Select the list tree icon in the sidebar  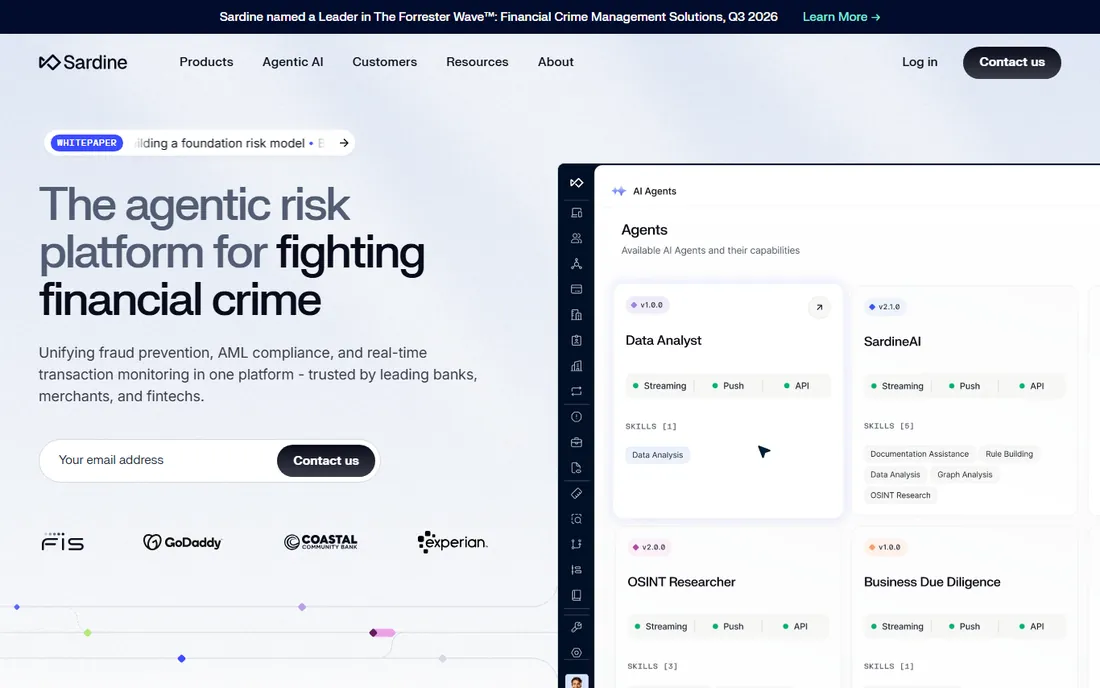pyautogui.click(x=577, y=570)
